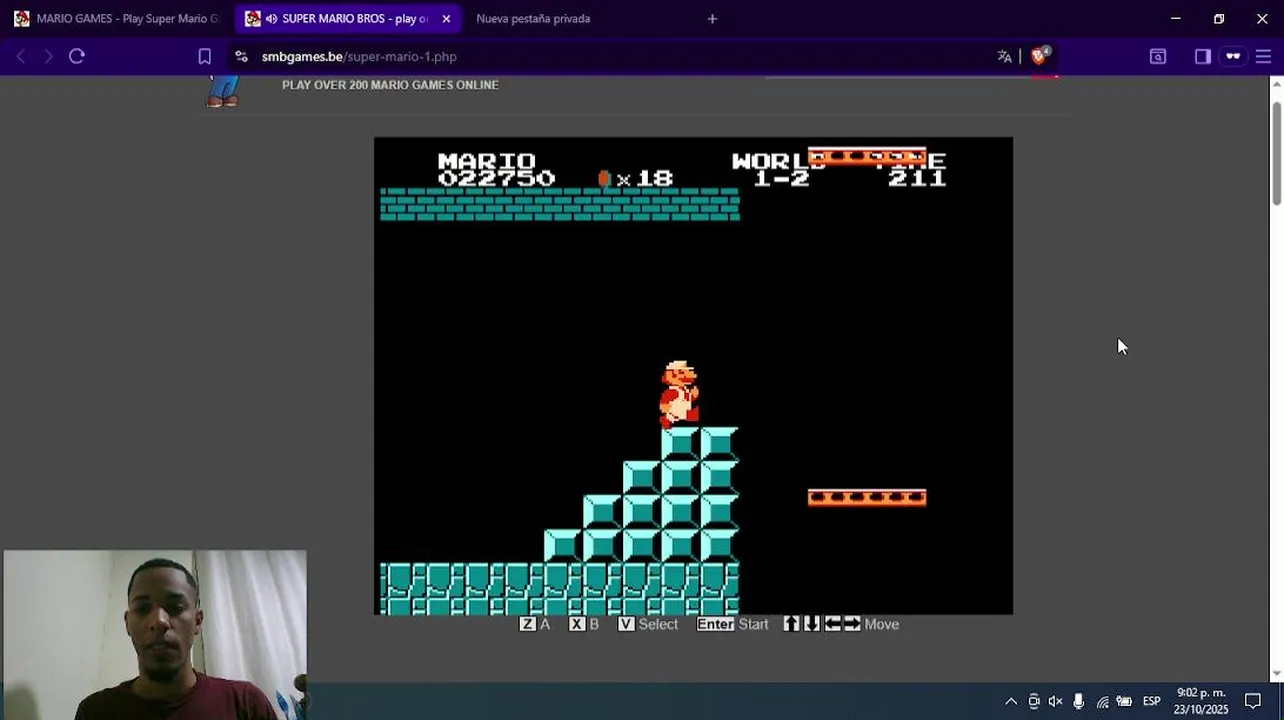
Task: Click the down arrow Move key
Action: (811, 624)
